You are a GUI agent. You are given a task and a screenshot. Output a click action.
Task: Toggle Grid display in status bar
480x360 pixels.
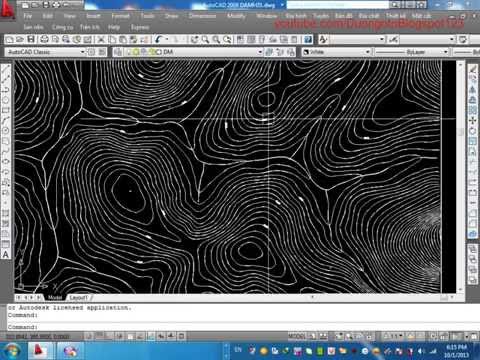pos(99,336)
